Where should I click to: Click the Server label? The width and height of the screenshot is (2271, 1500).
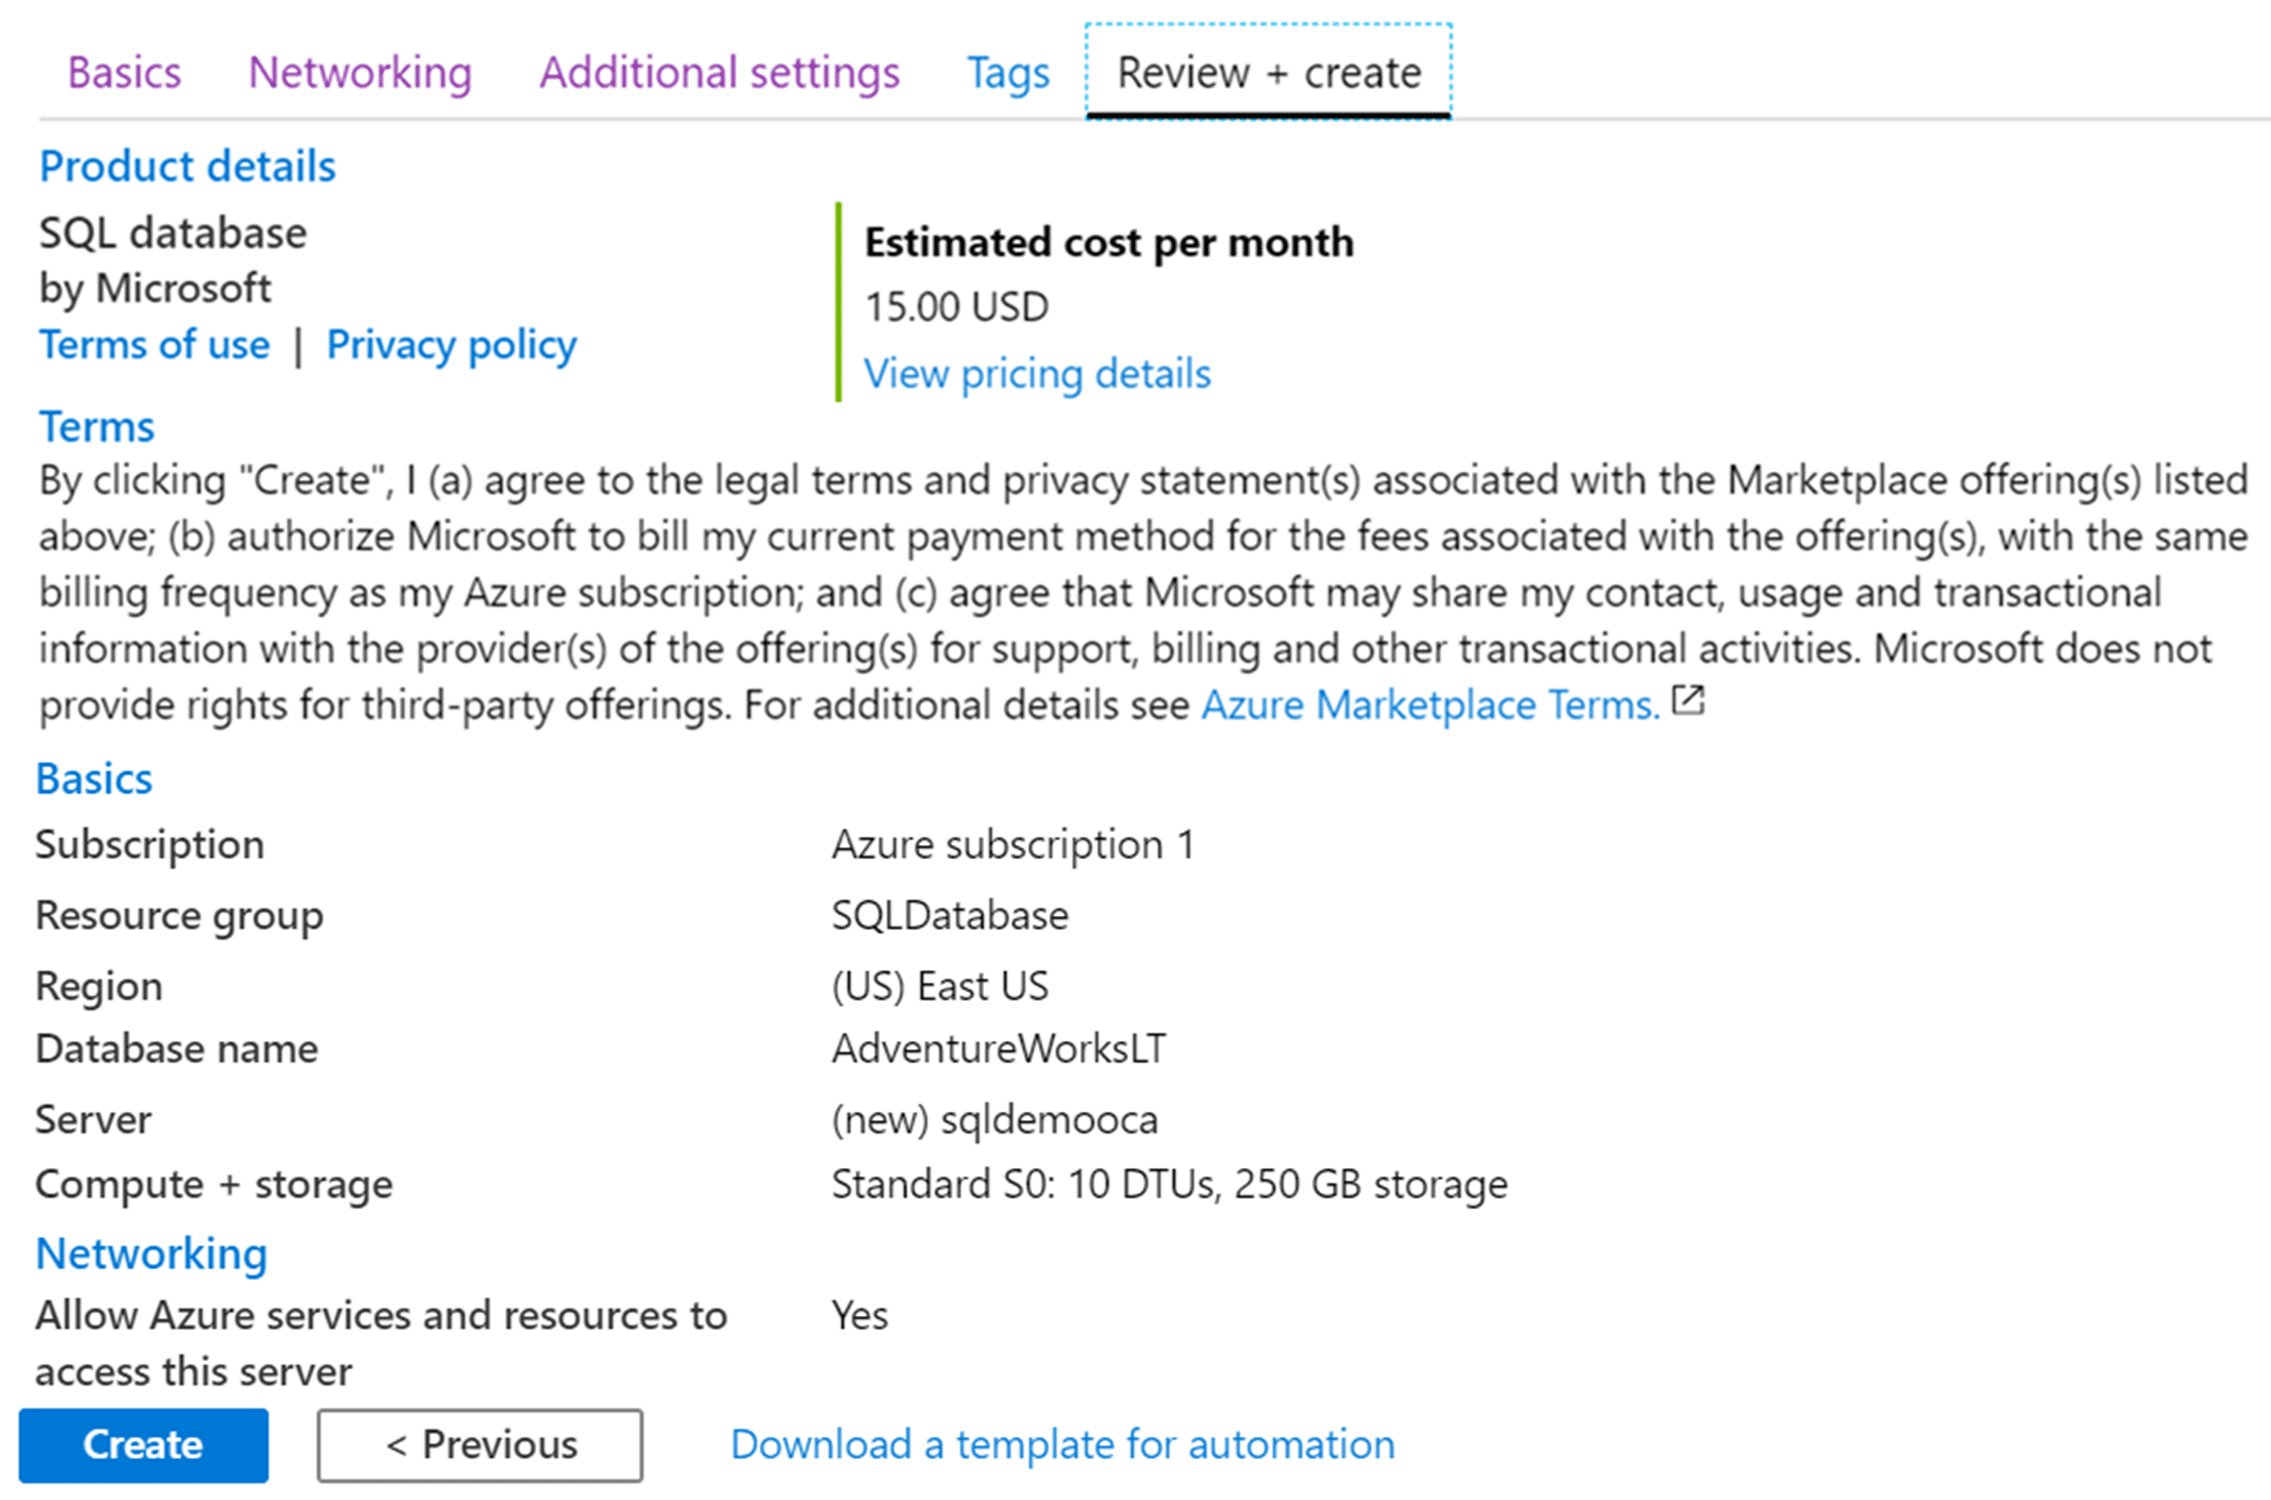click(x=94, y=1120)
